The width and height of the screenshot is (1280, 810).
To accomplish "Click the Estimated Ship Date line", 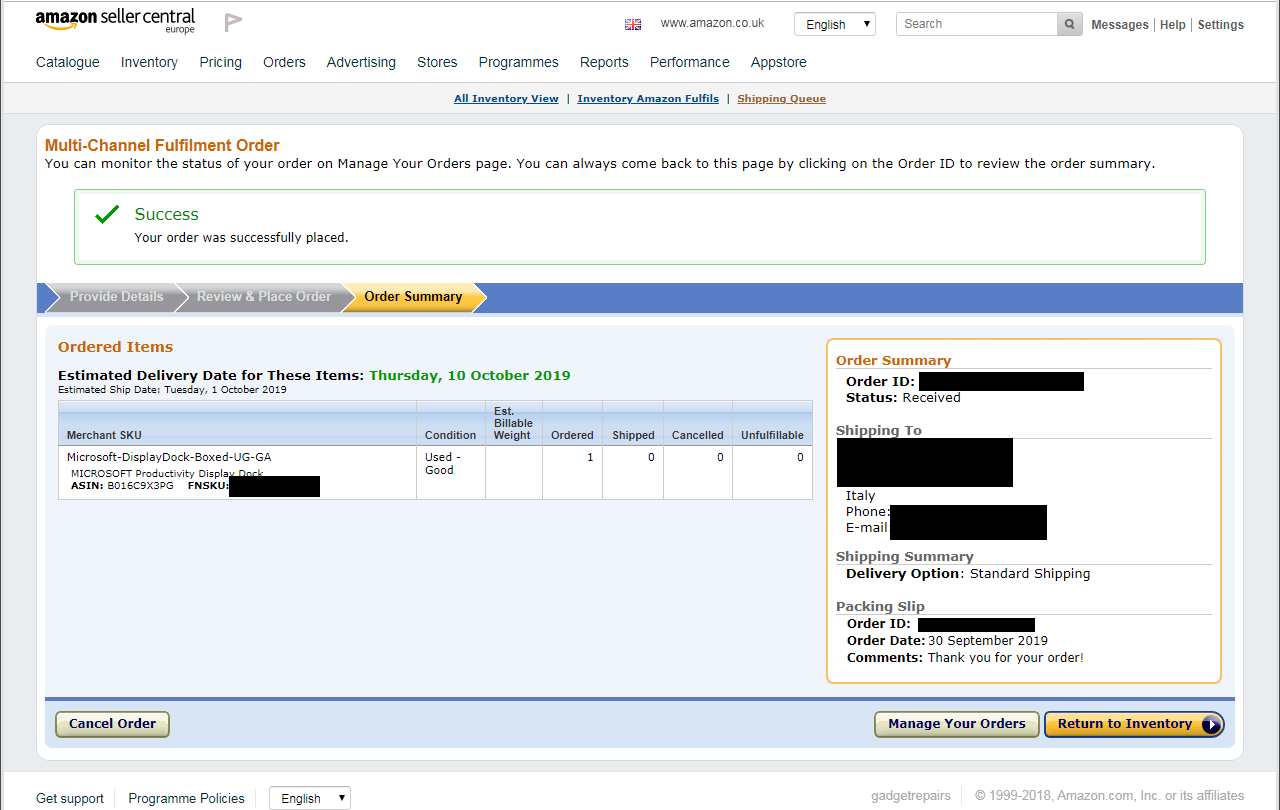I will point(172,390).
